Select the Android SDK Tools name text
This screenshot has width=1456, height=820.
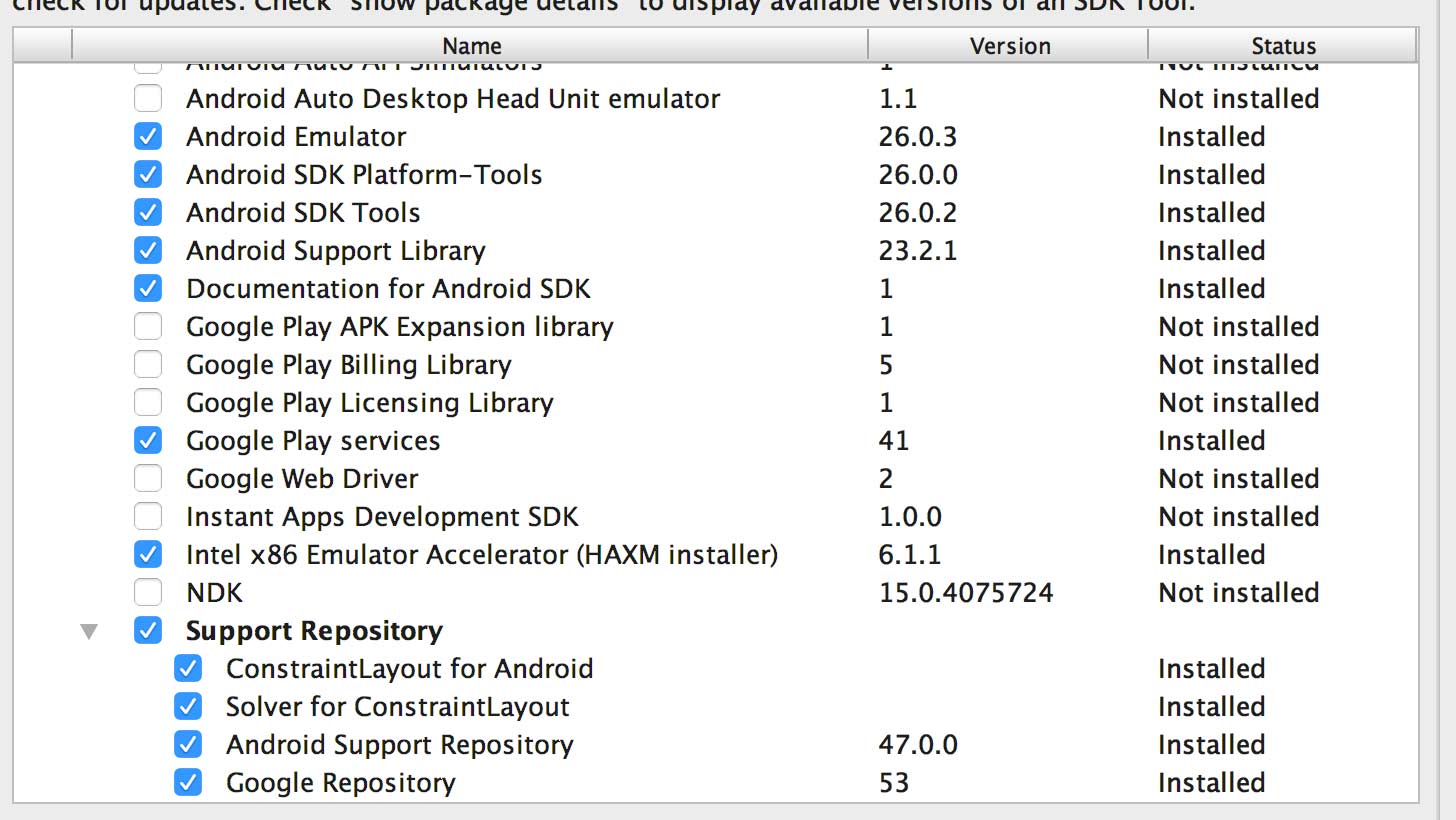pyautogui.click(x=303, y=213)
